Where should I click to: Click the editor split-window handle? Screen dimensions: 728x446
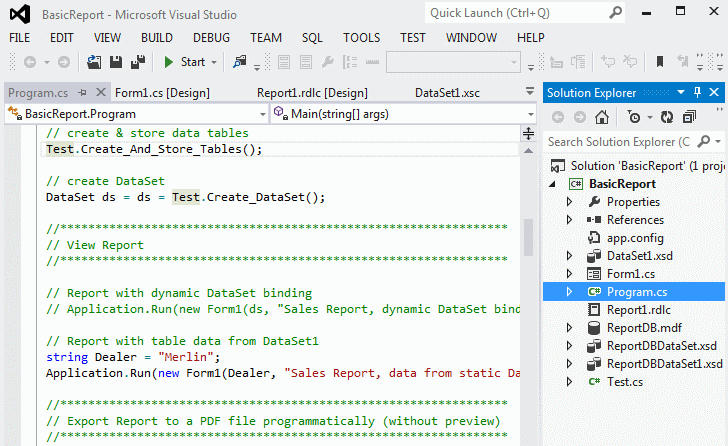click(528, 134)
